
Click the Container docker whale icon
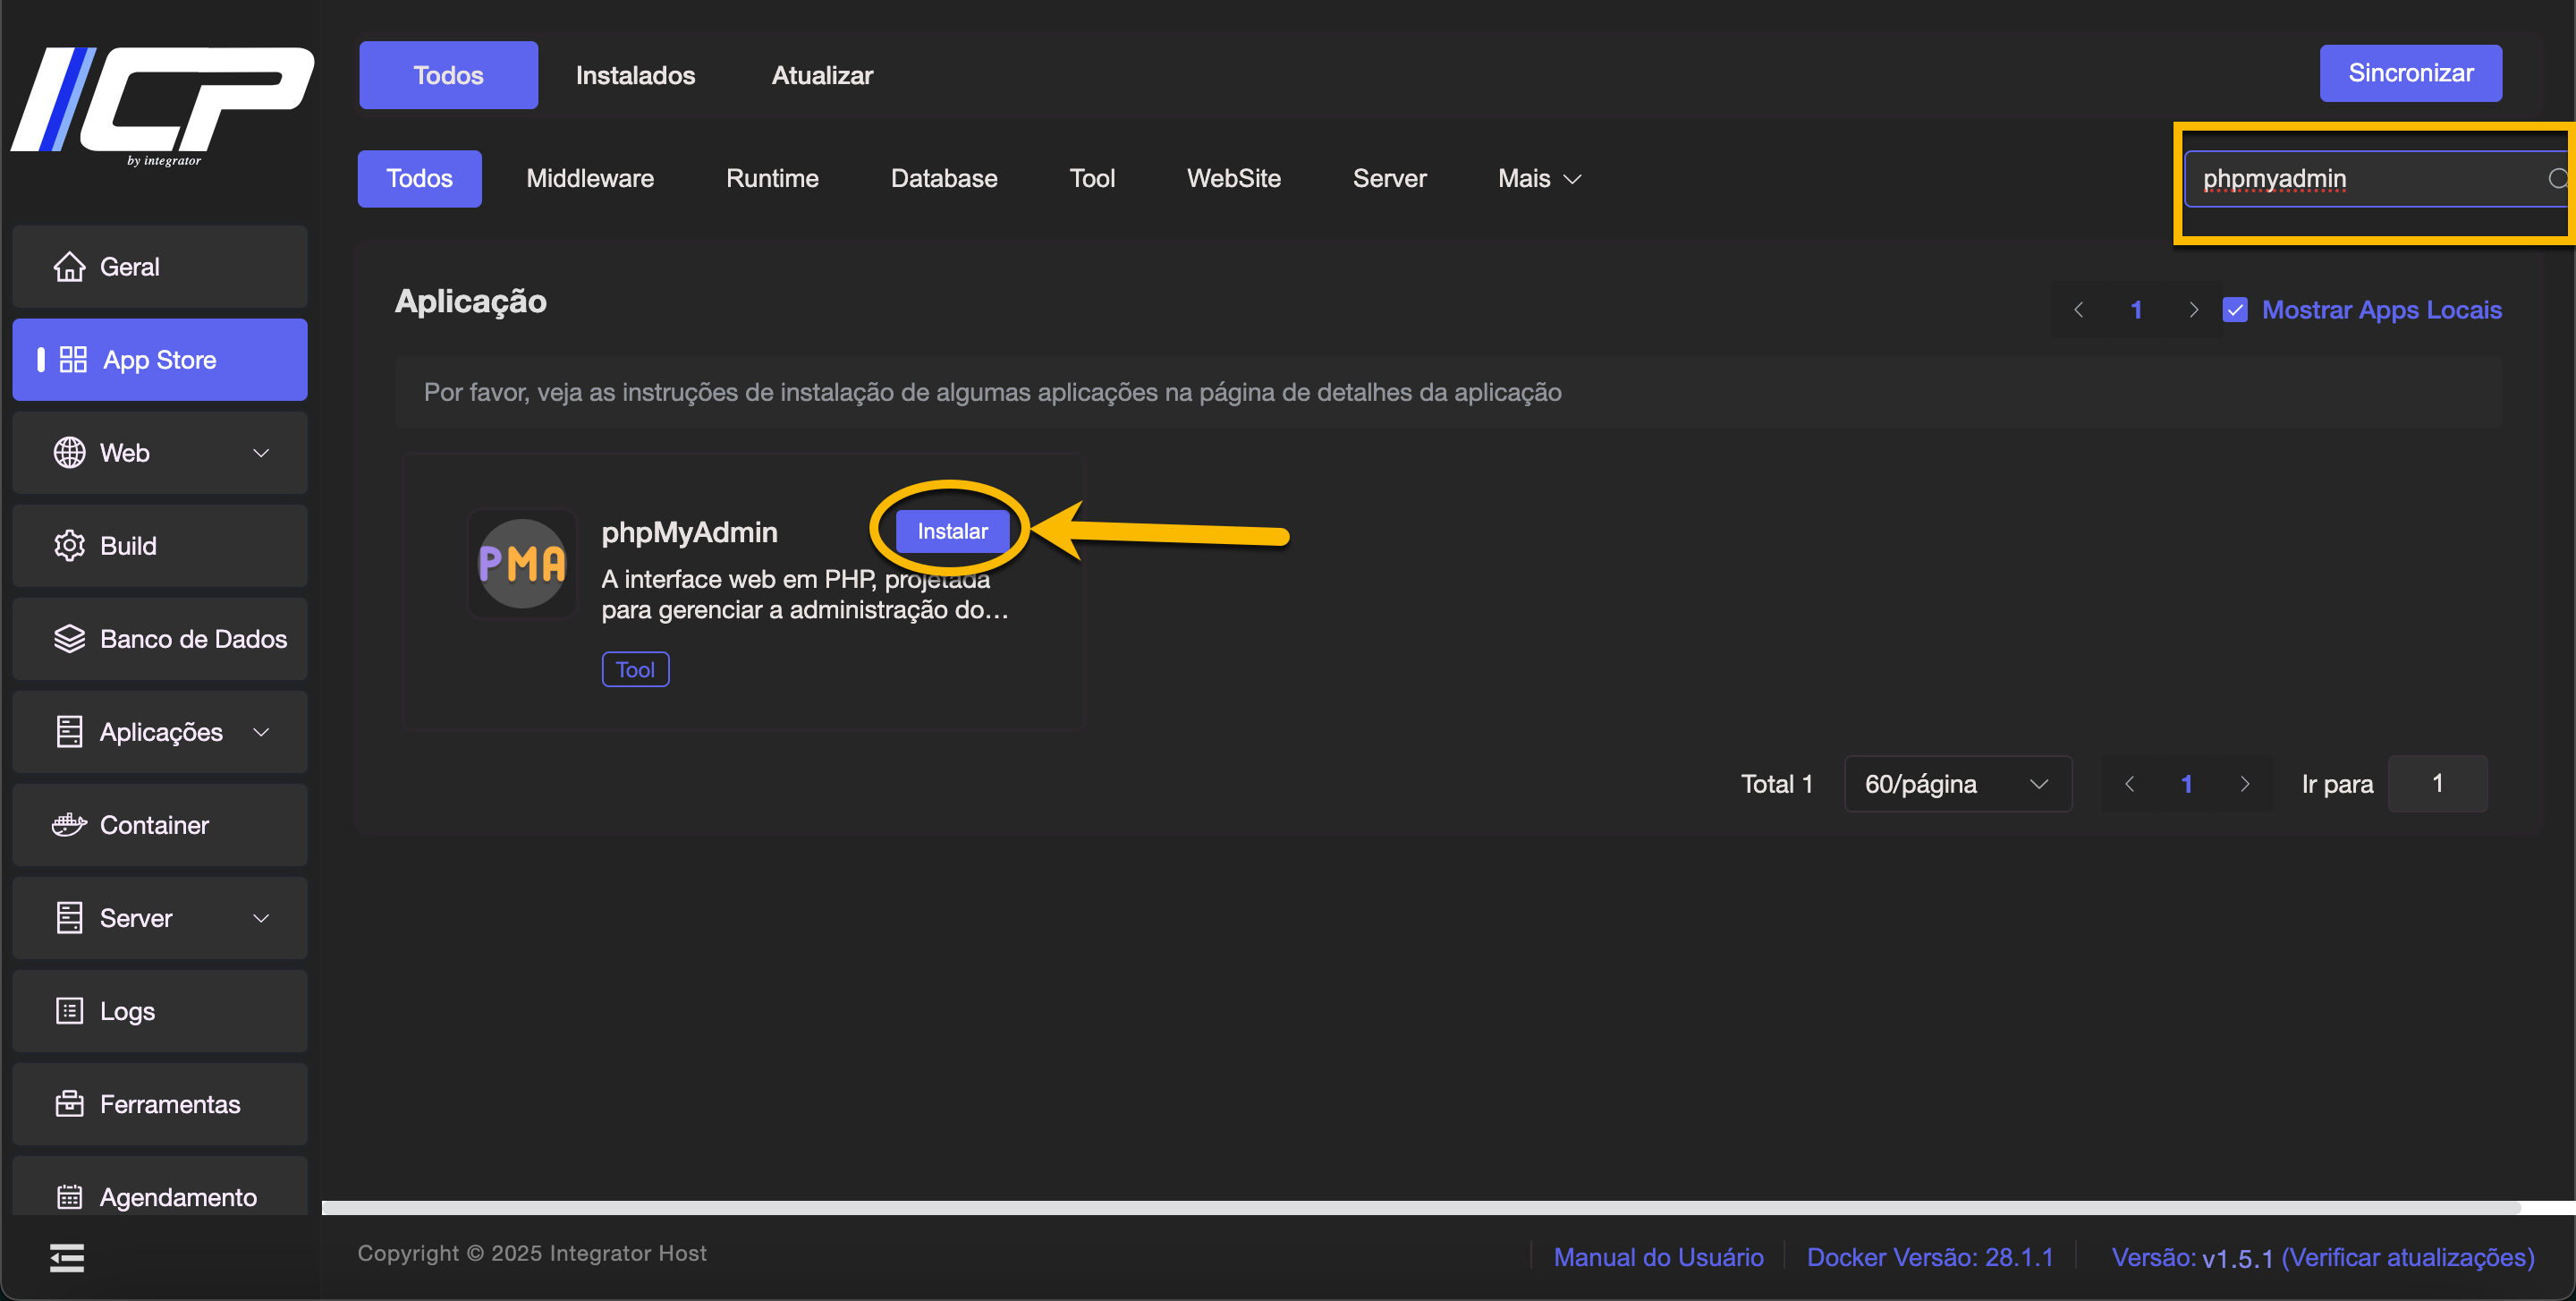click(x=69, y=825)
